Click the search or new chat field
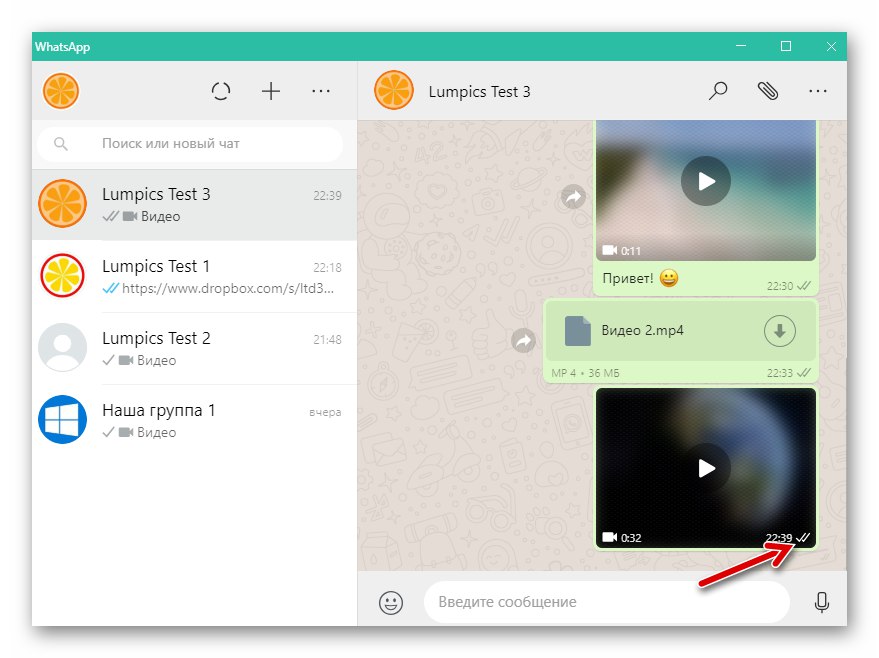 [189, 143]
